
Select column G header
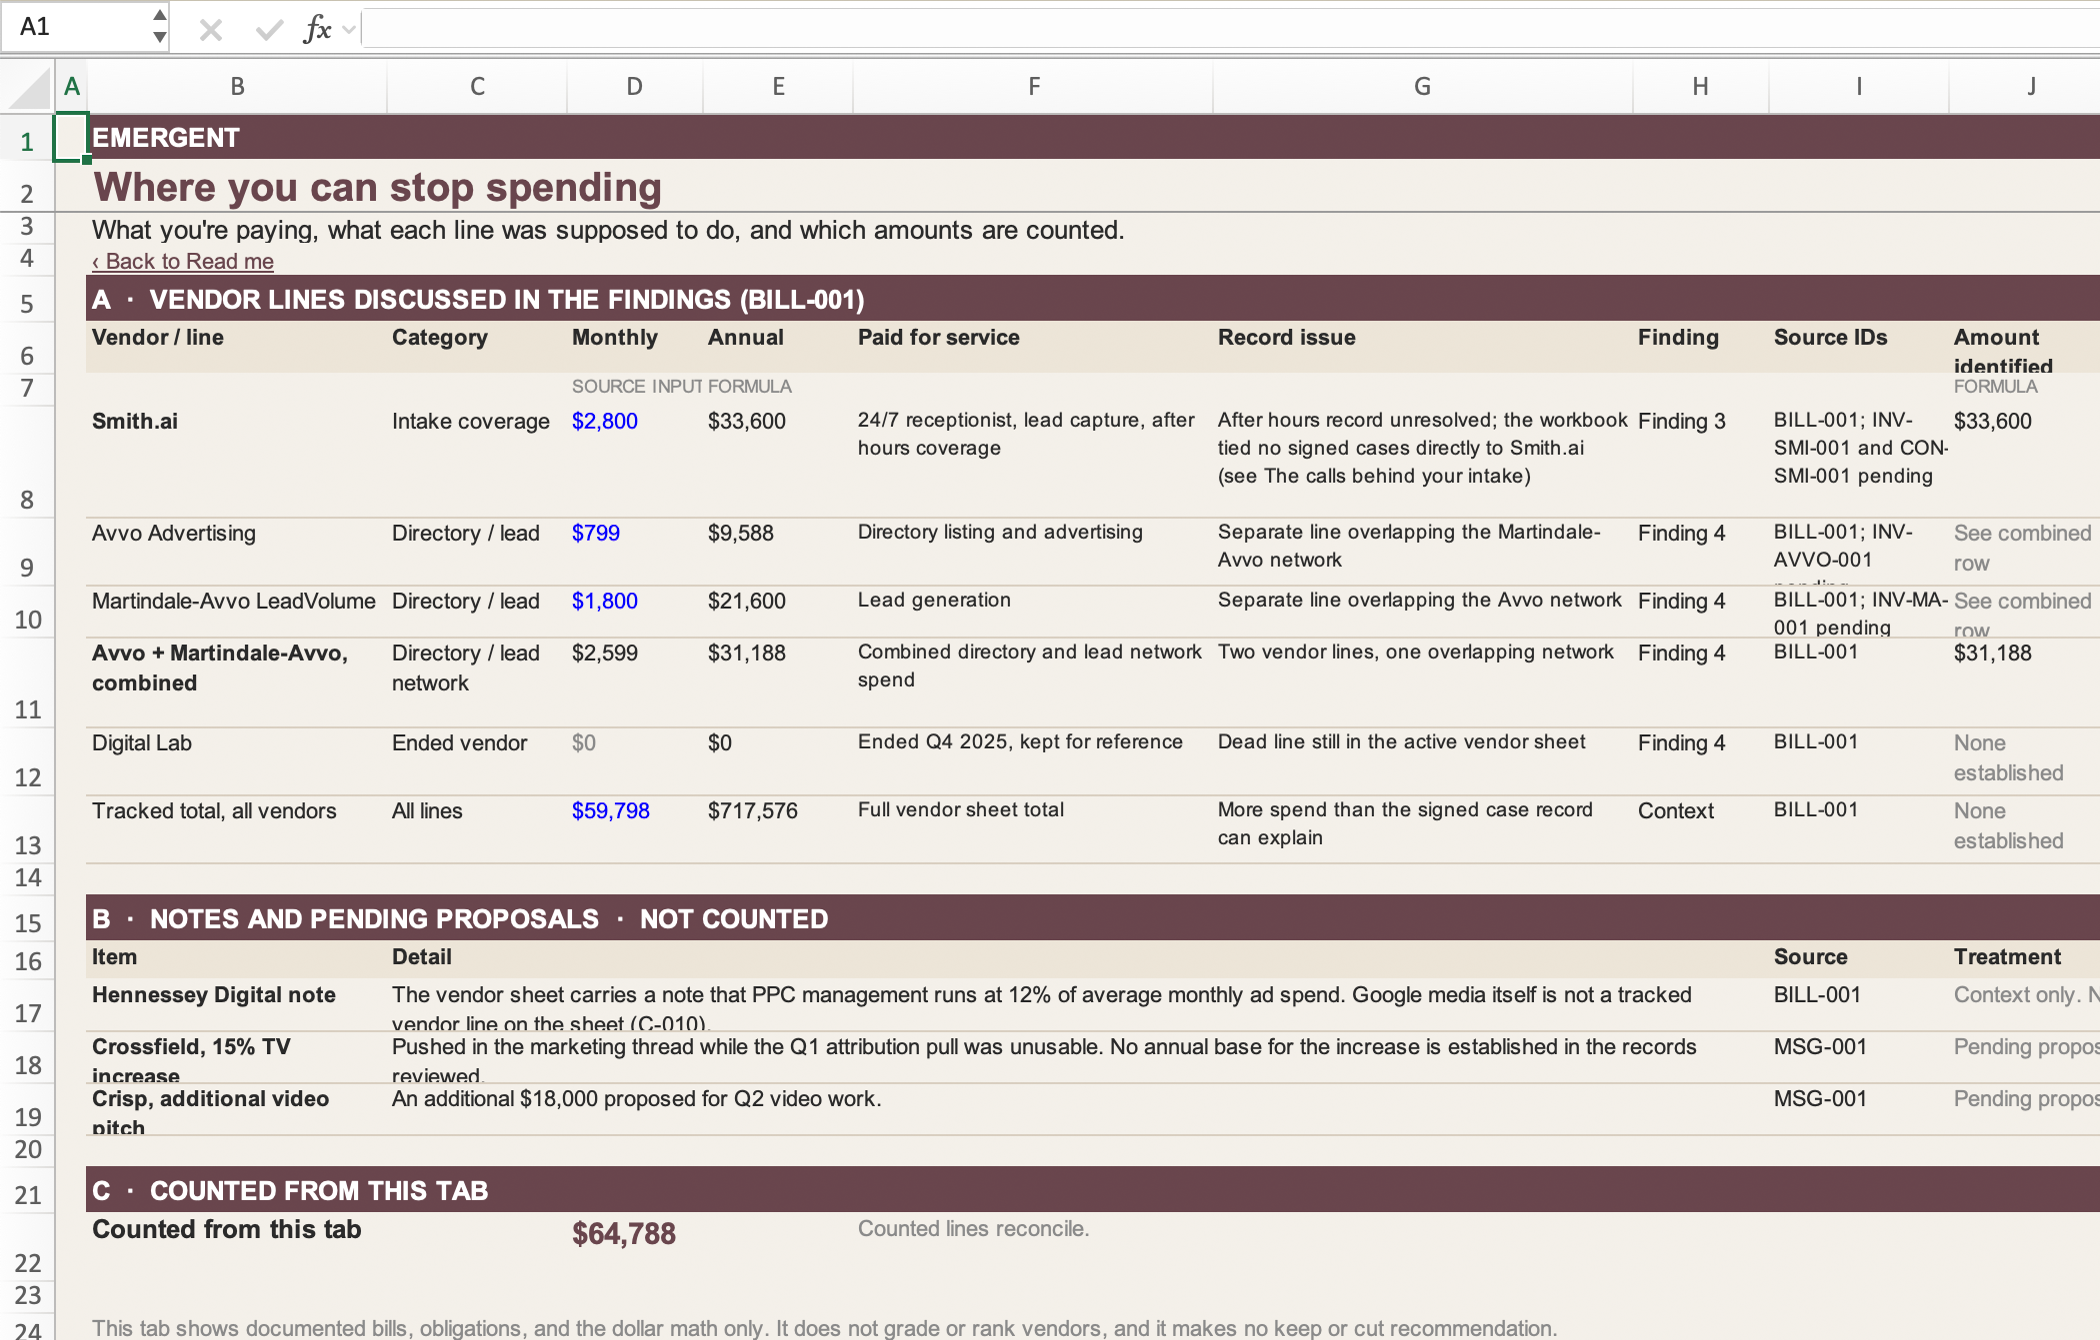point(1422,87)
